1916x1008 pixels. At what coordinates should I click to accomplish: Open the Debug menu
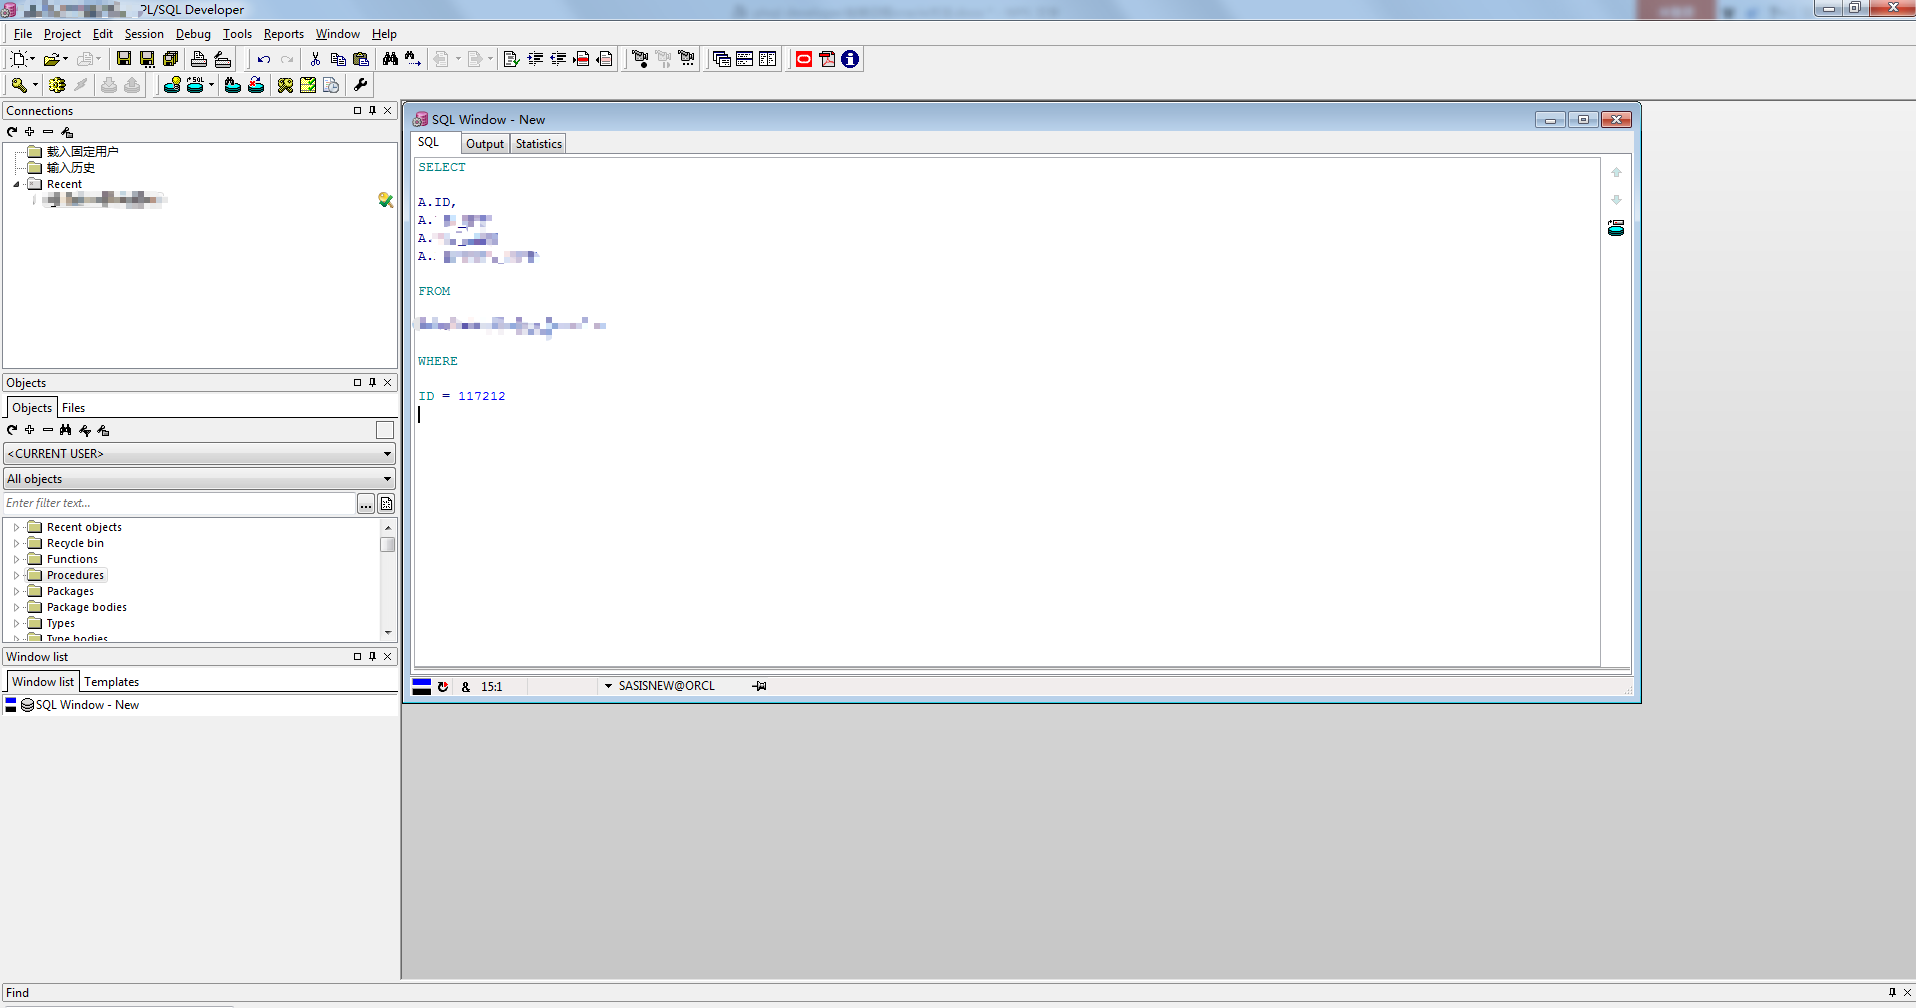[193, 34]
